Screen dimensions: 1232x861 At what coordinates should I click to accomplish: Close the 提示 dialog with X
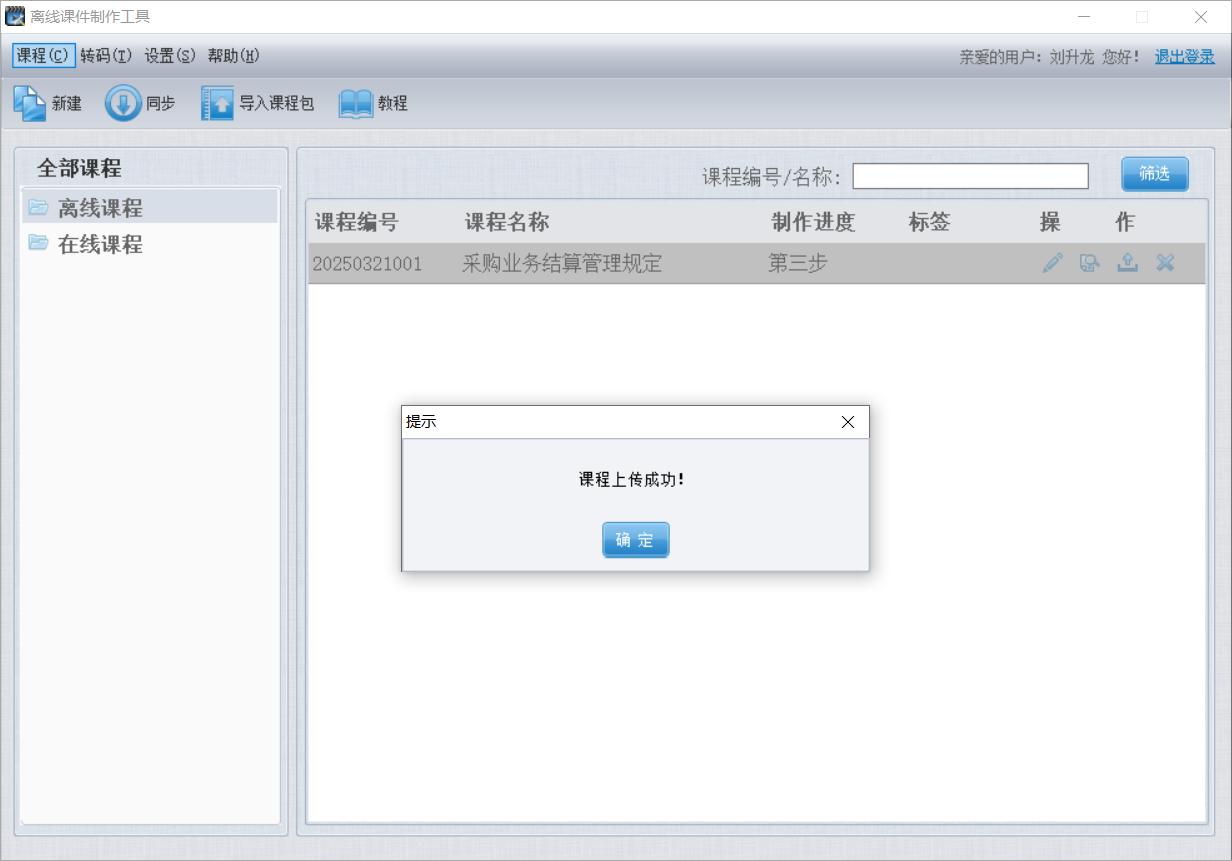(848, 422)
